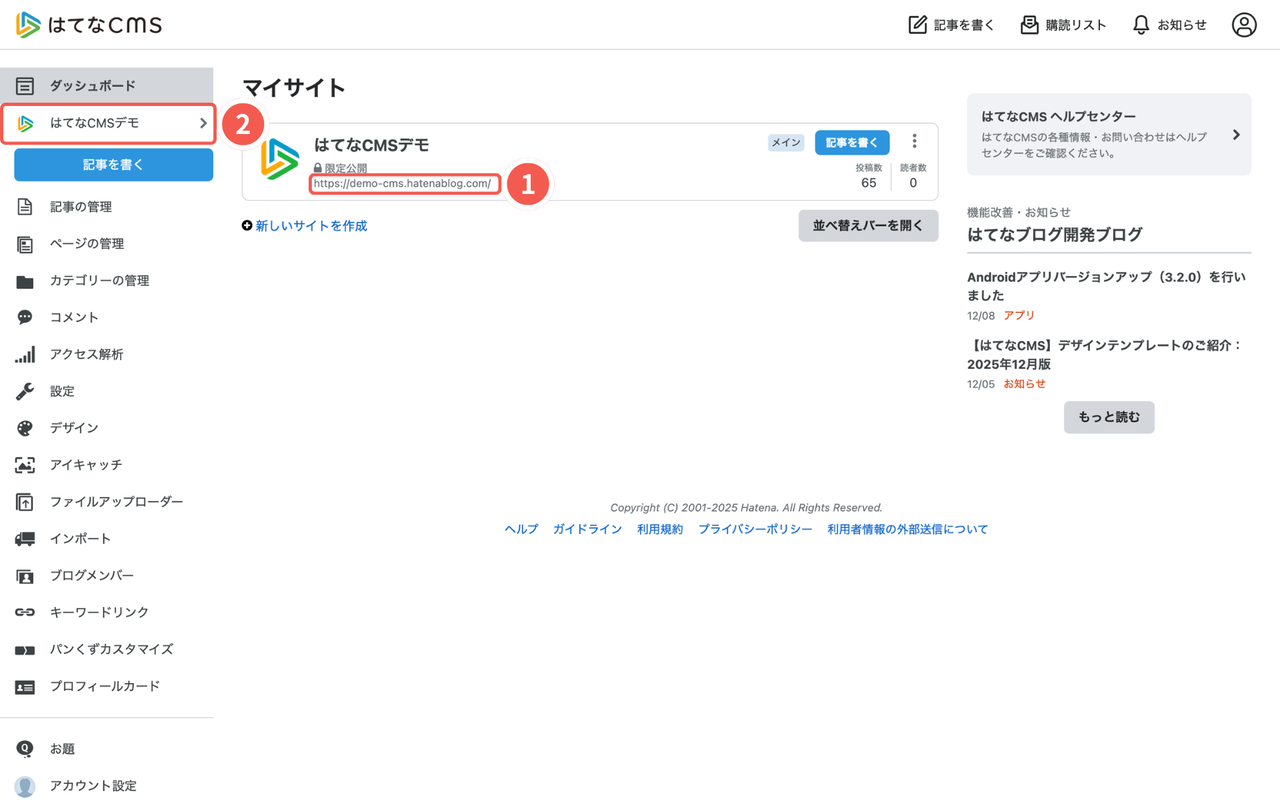This screenshot has width=1280, height=800.
Task: Click the ファイルアップローダー upload icon
Action: tap(27, 501)
